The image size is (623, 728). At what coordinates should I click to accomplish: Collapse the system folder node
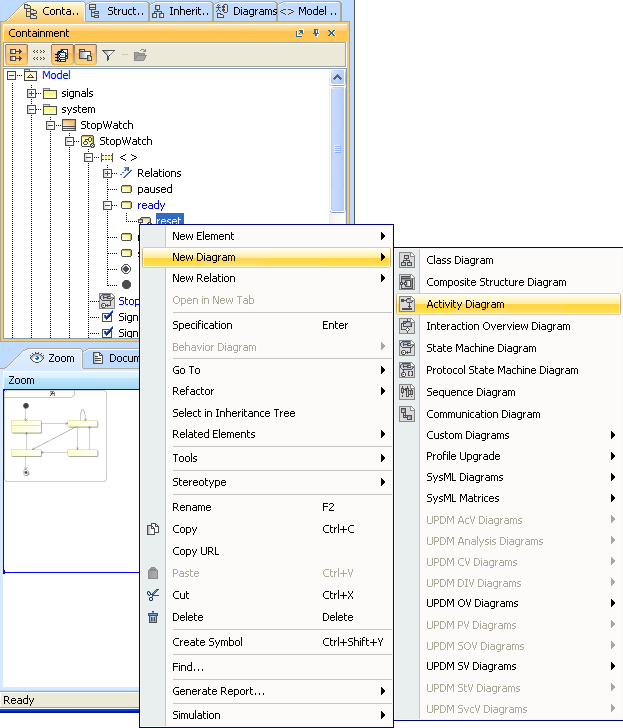[32, 109]
